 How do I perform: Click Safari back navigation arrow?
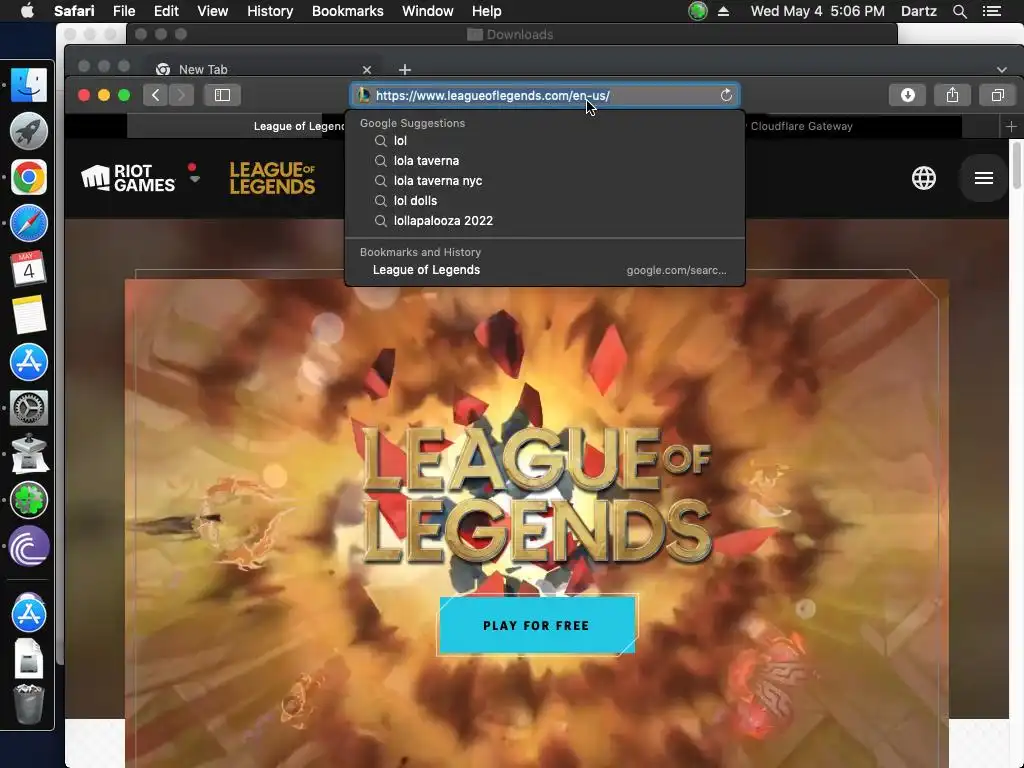pos(155,95)
